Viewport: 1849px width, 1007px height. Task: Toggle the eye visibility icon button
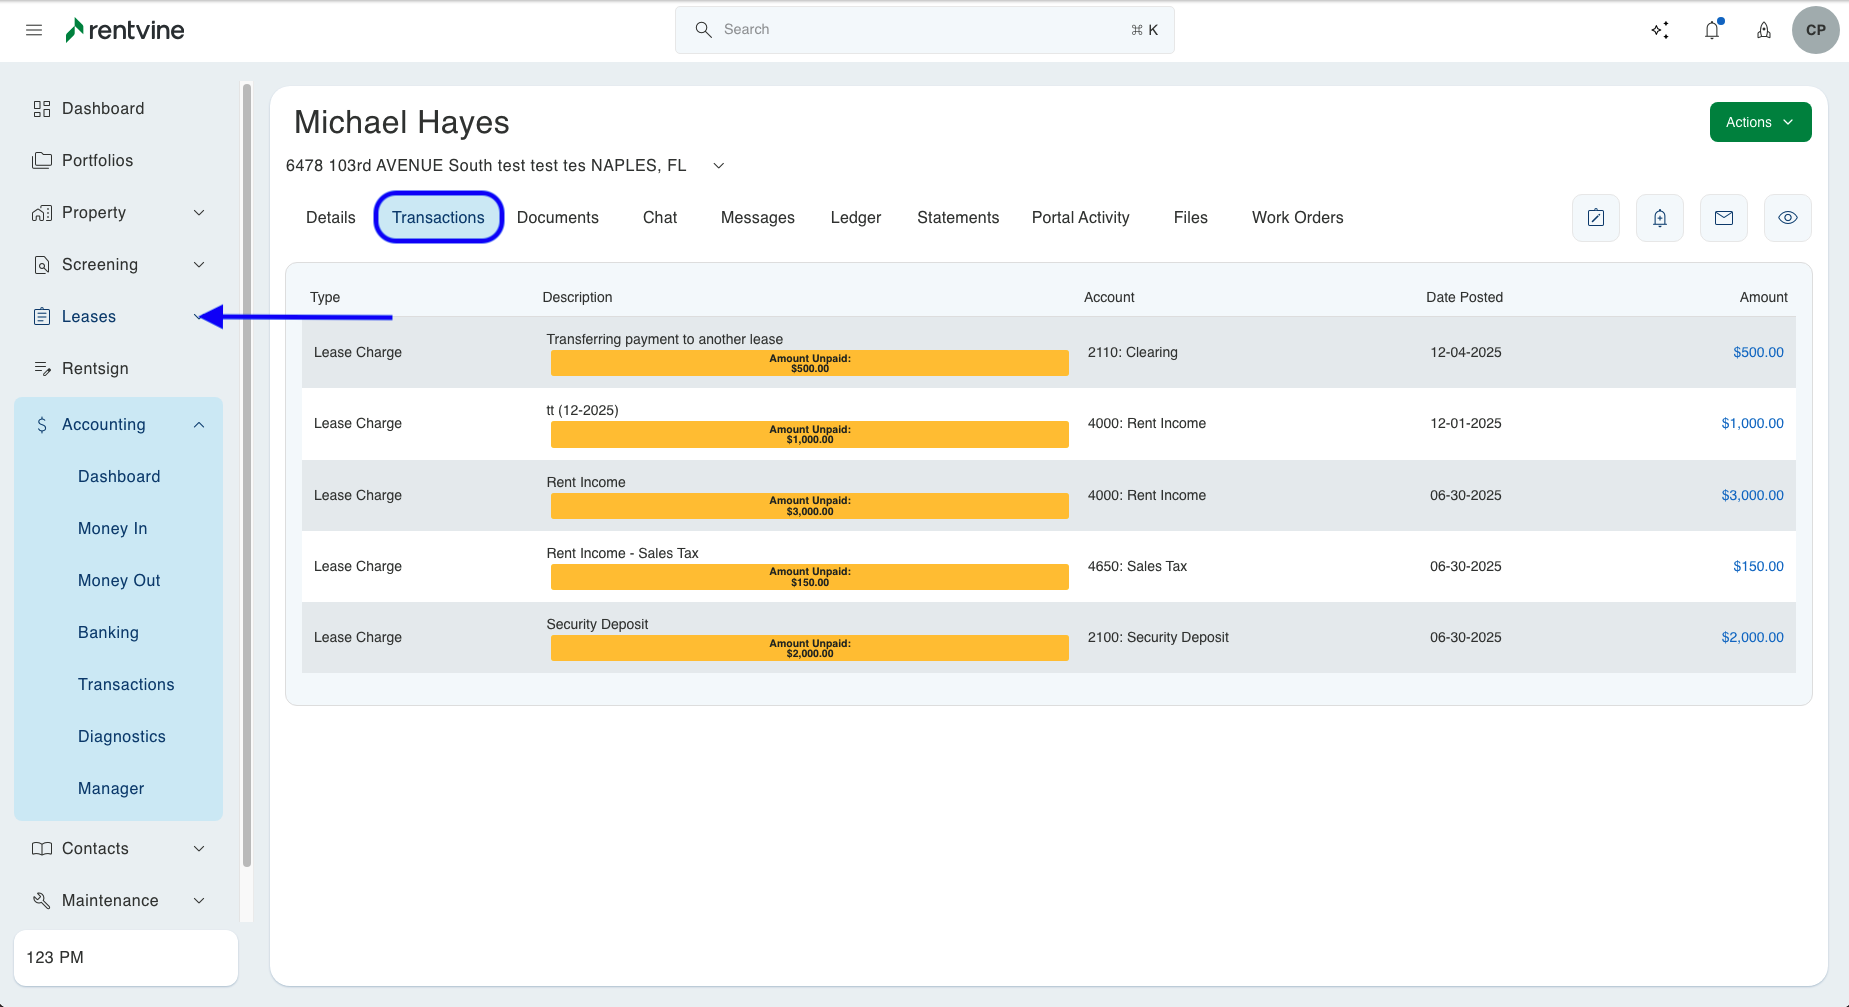click(1788, 218)
